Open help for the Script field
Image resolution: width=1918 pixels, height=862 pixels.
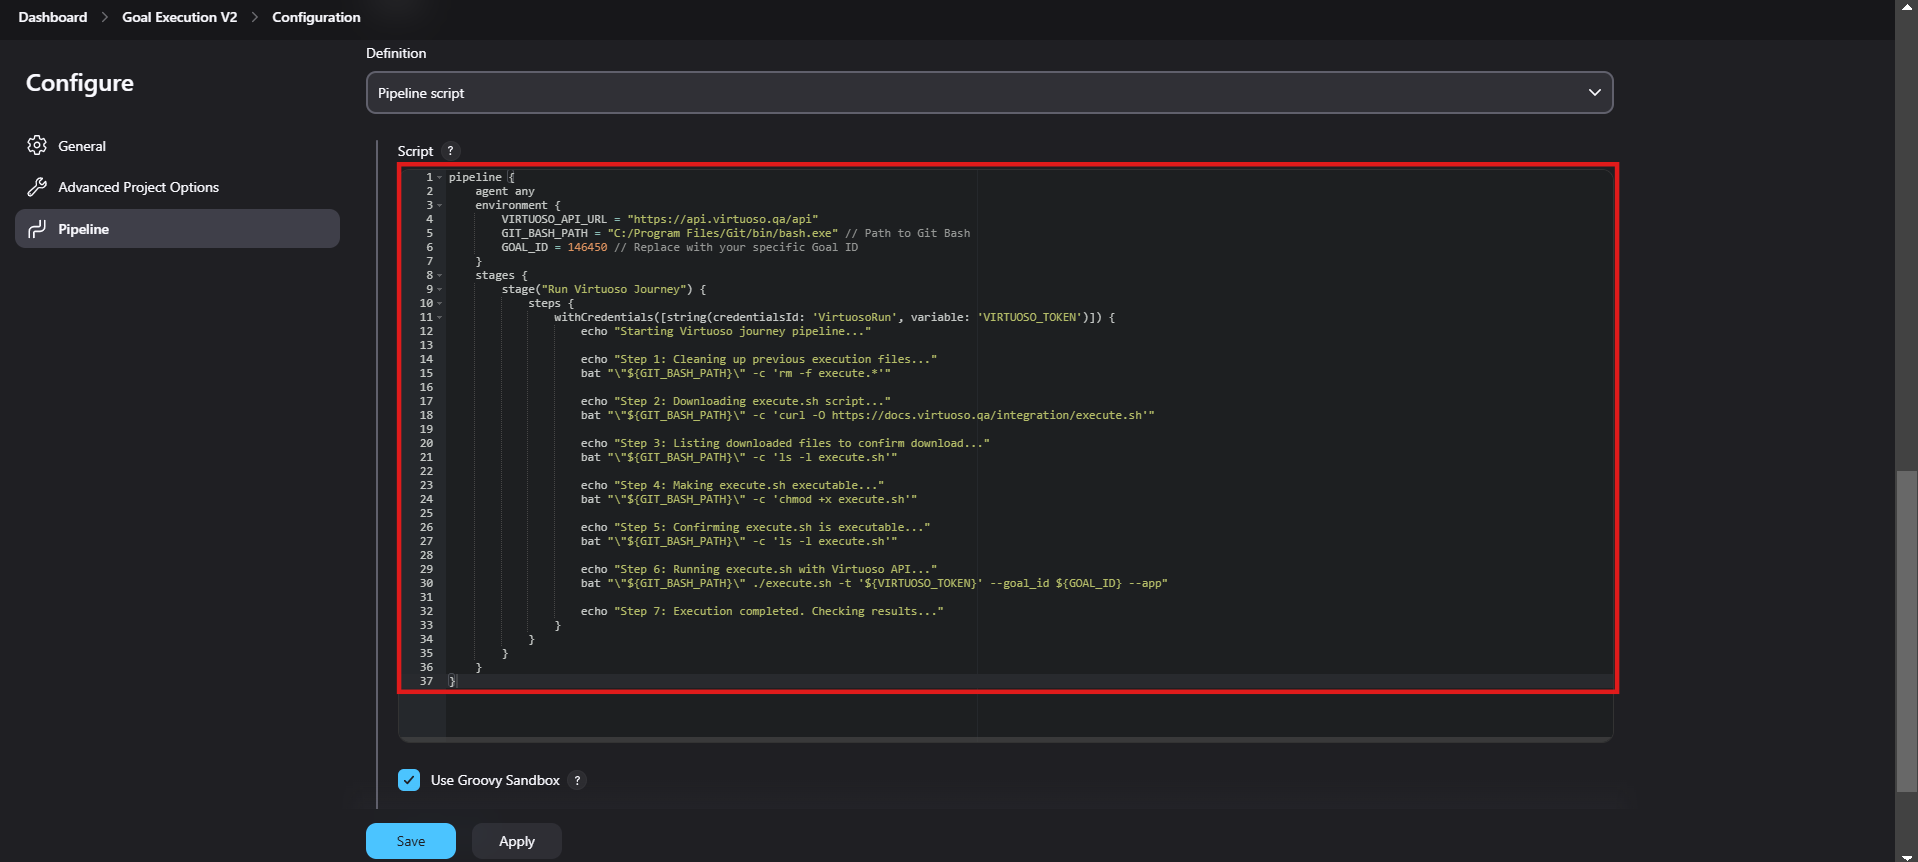point(451,151)
